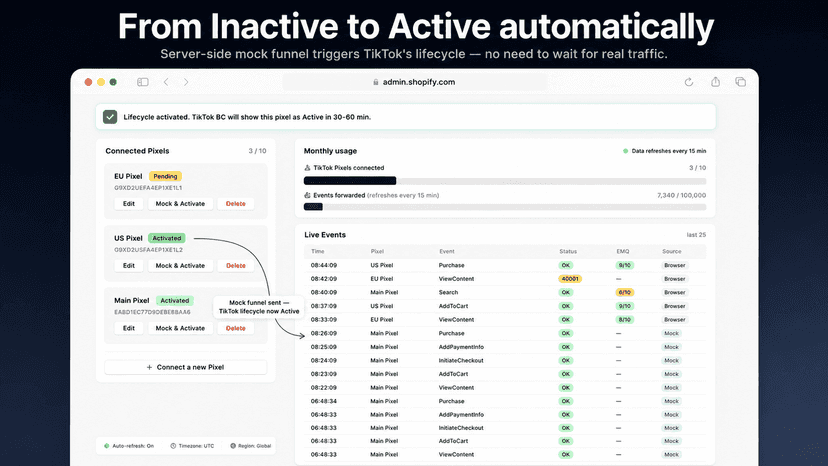Image resolution: width=828 pixels, height=466 pixels.
Task: Delete the US Pixel
Action: tap(236, 266)
